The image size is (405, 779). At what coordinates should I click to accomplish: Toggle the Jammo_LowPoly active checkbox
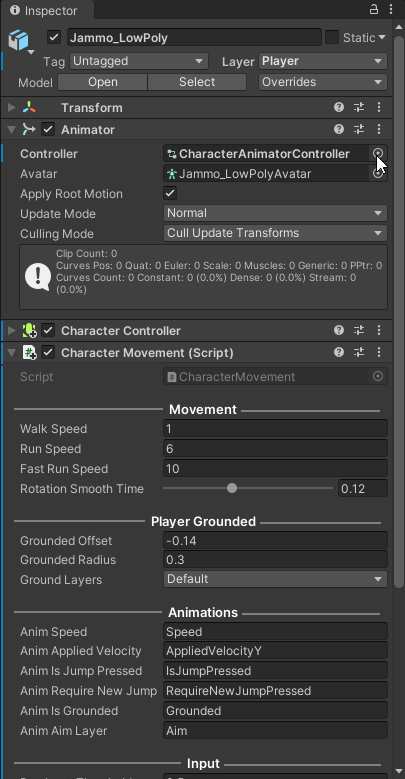(x=54, y=37)
